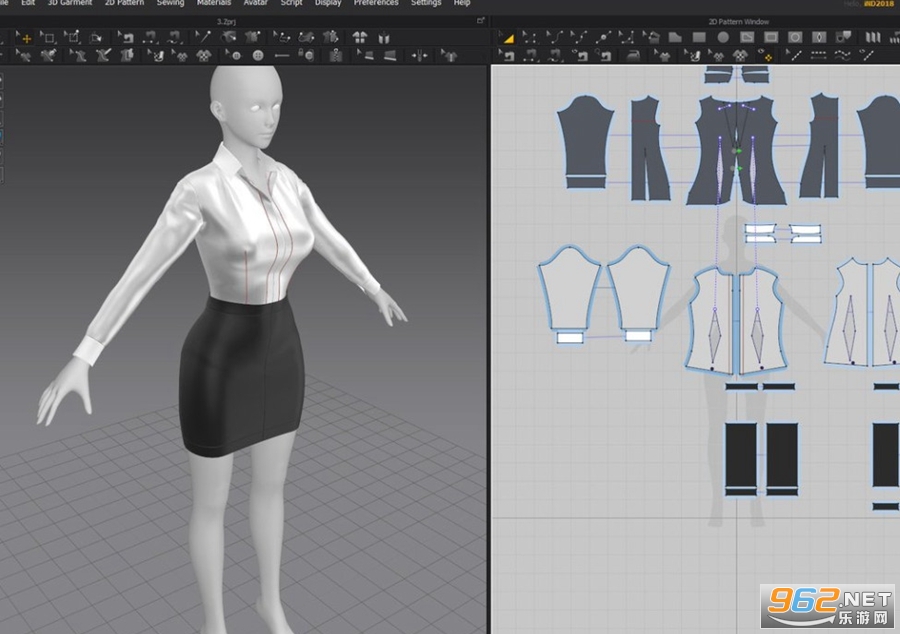Choose the Free Sewing tool in 2D toolbar

(x=554, y=55)
